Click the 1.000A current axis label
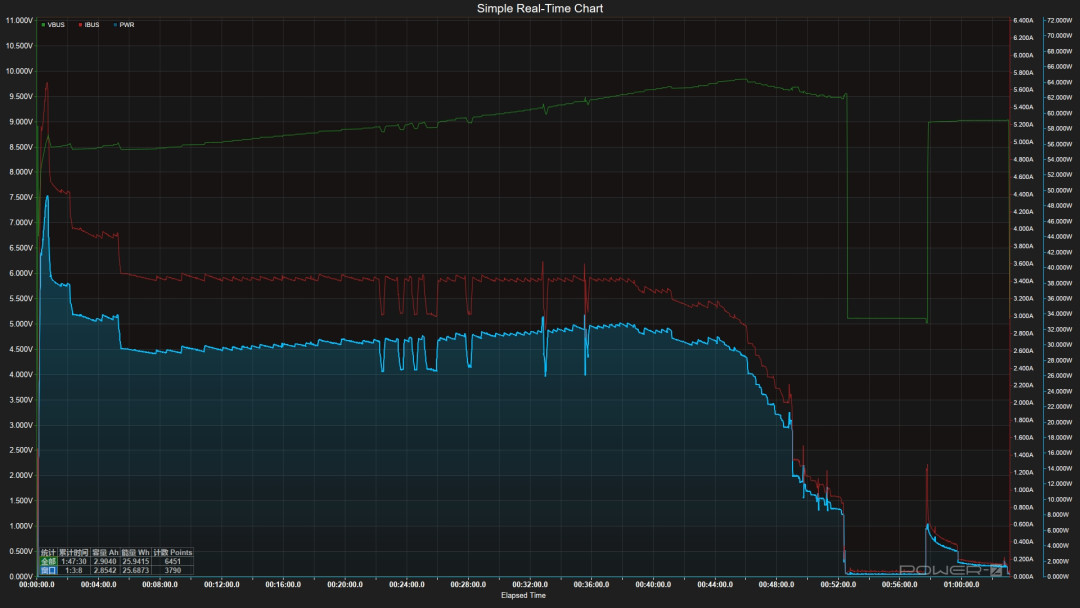This screenshot has width=1080, height=608. tap(1024, 490)
